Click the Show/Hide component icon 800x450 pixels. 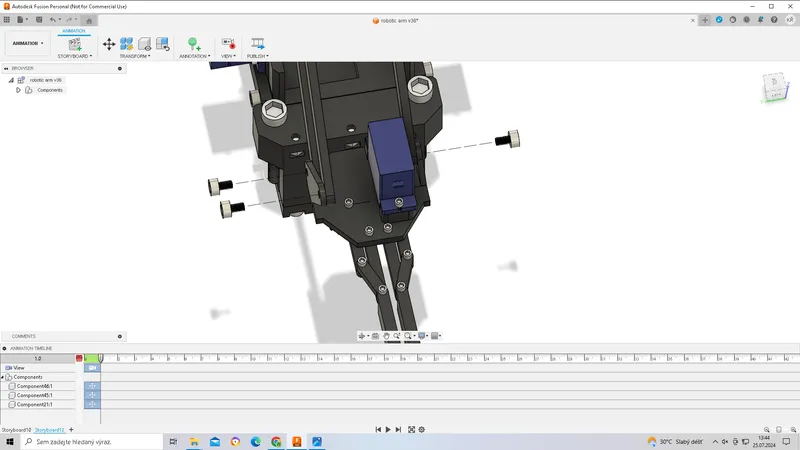point(144,44)
